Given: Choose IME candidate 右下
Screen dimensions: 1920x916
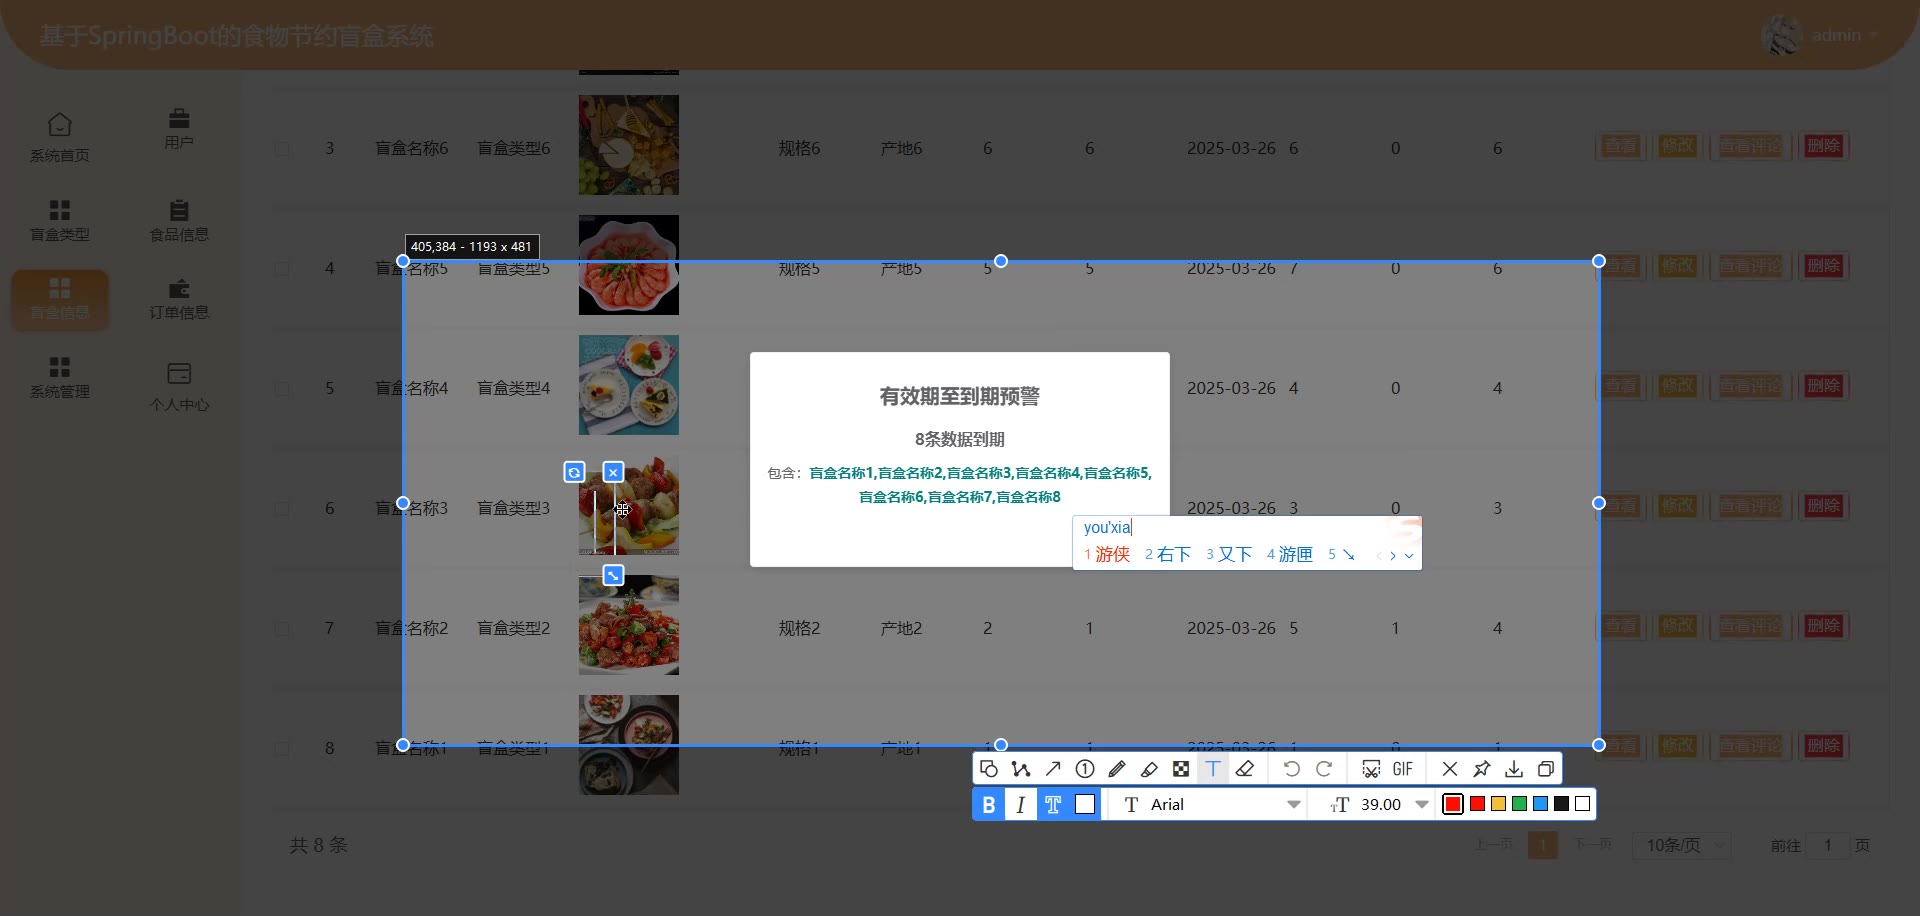Looking at the screenshot, I should 1168,555.
